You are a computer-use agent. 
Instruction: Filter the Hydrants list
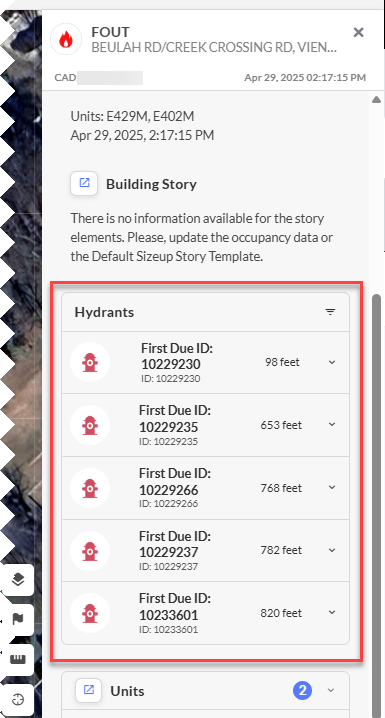tap(330, 312)
